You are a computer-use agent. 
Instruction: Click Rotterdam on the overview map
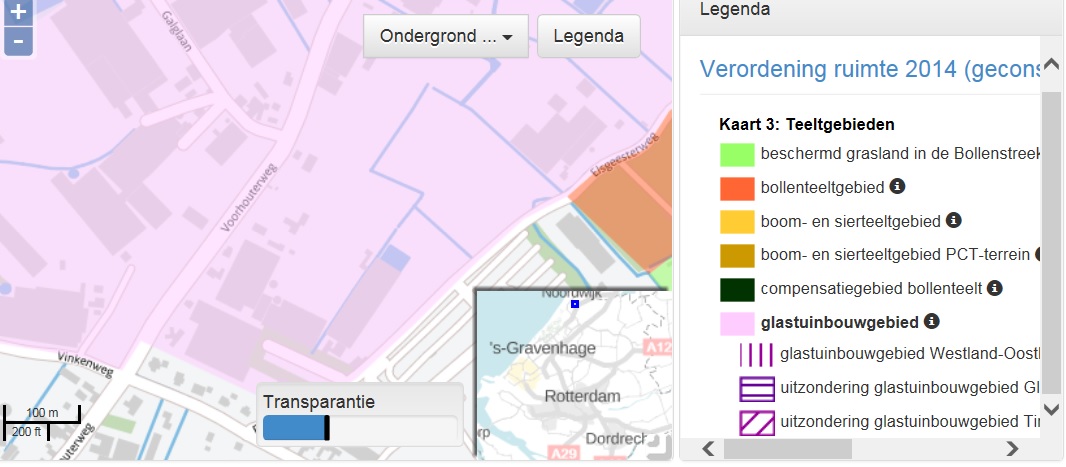(x=583, y=396)
